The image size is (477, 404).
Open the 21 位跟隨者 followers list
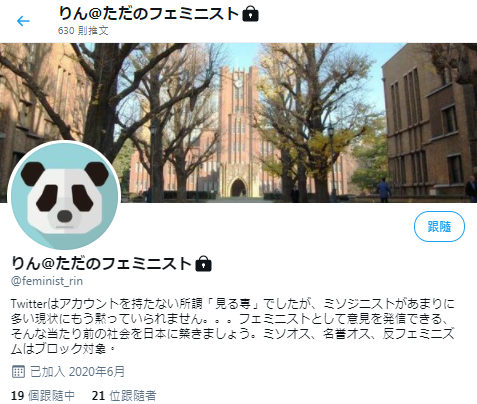[124, 396]
